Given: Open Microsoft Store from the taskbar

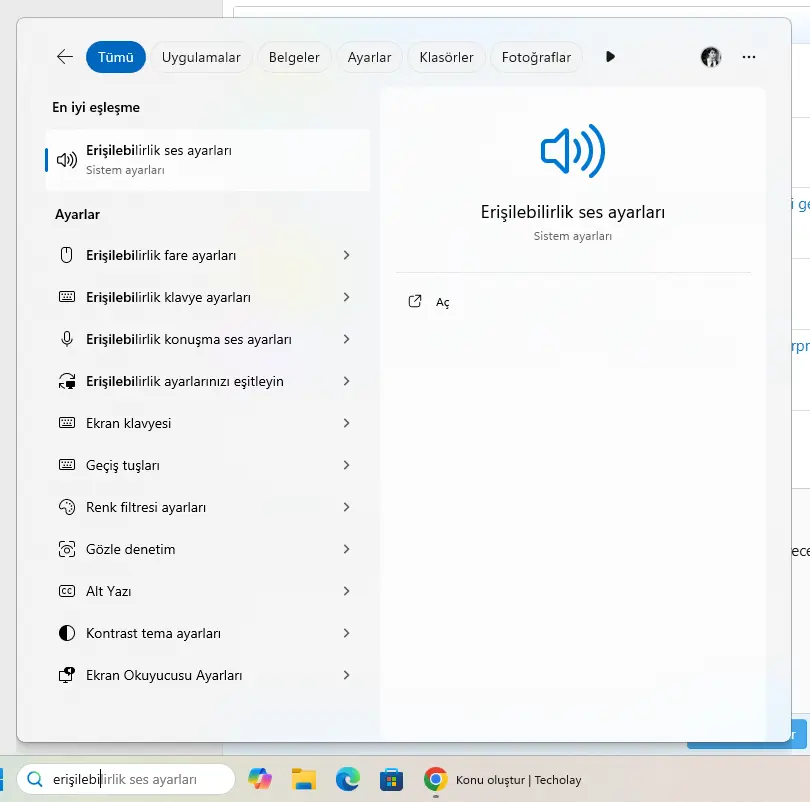Looking at the screenshot, I should coord(392,779).
